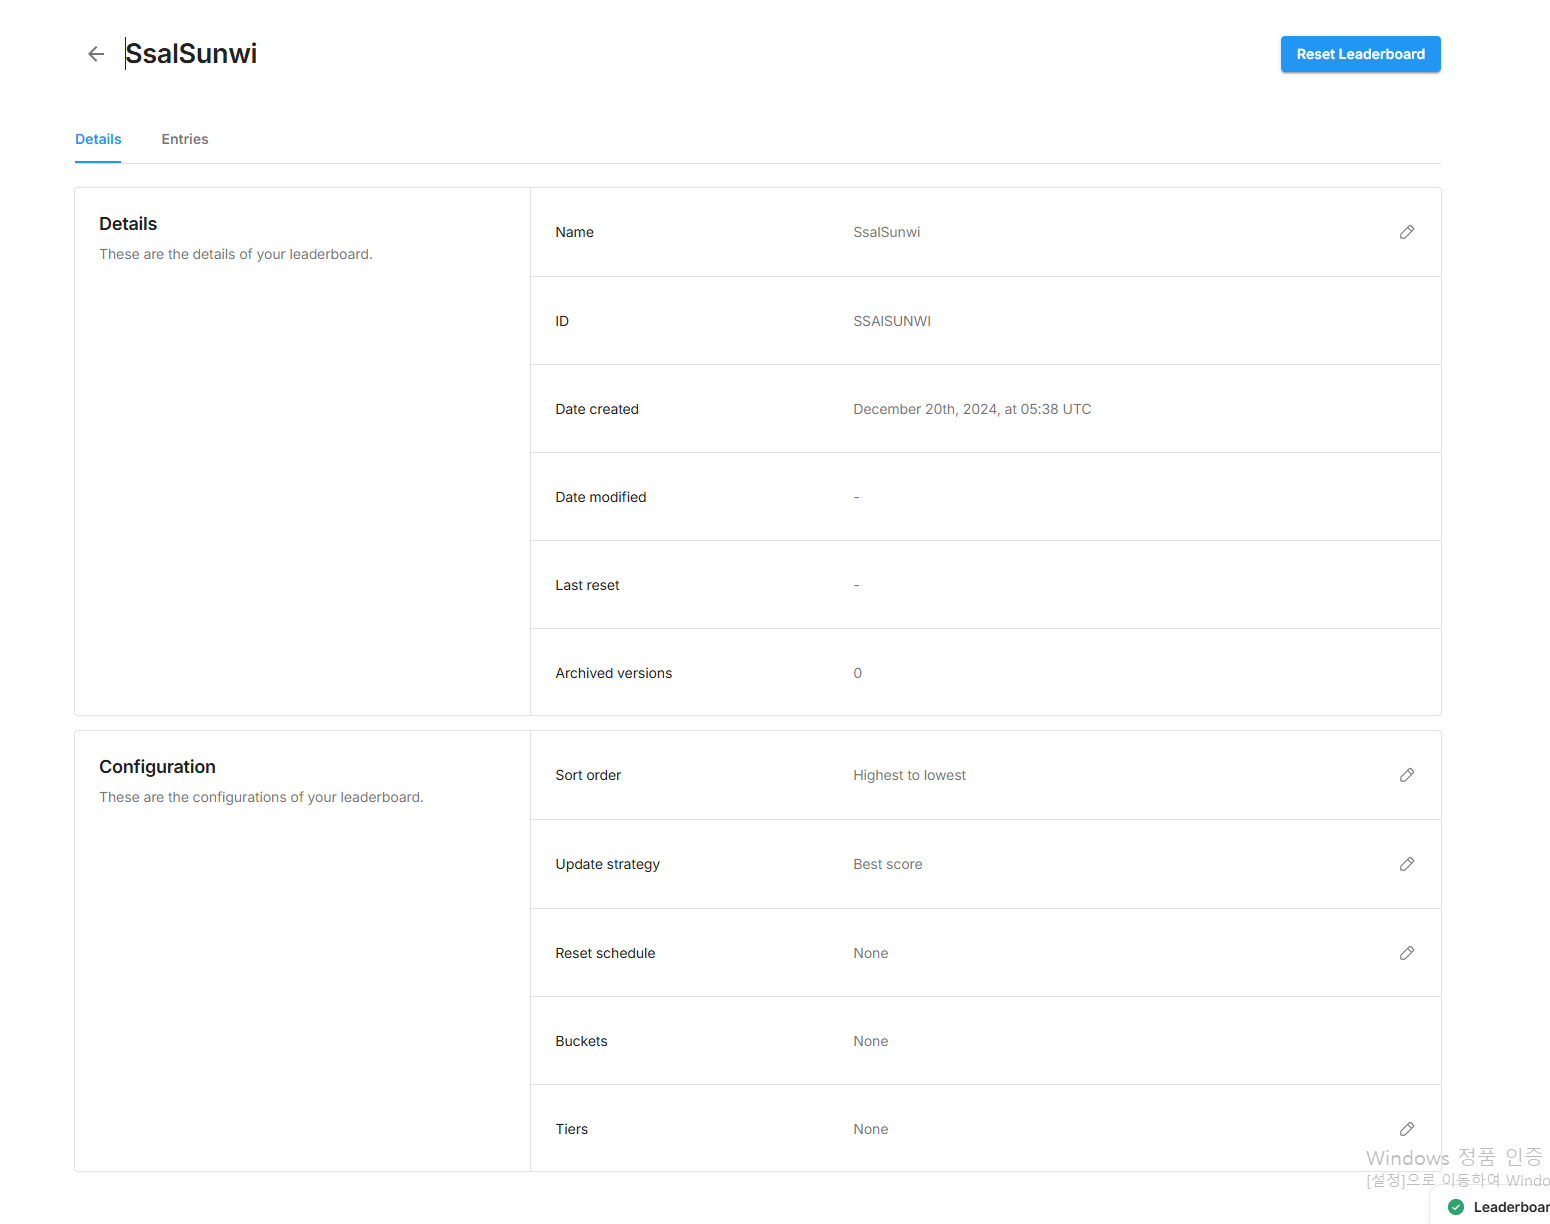
Task: Click the Date modified label
Action: (x=601, y=497)
